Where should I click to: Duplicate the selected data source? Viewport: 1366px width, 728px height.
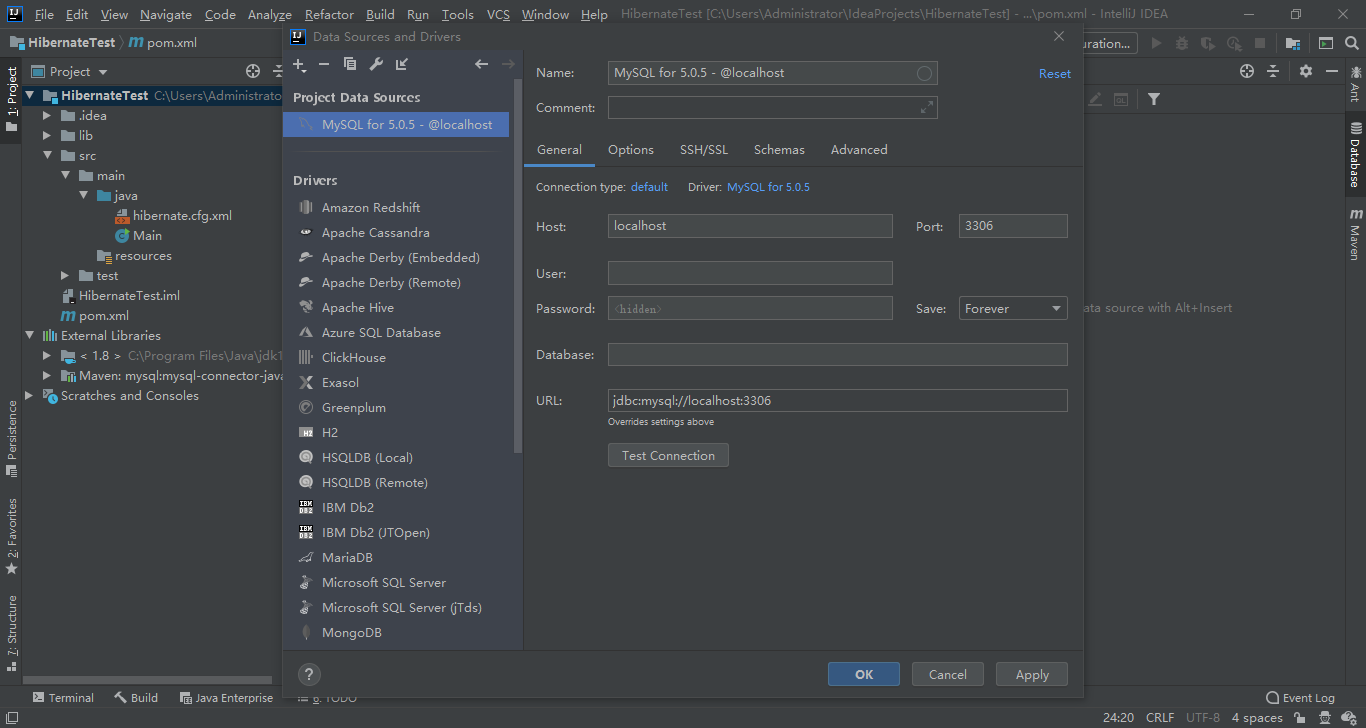350,64
